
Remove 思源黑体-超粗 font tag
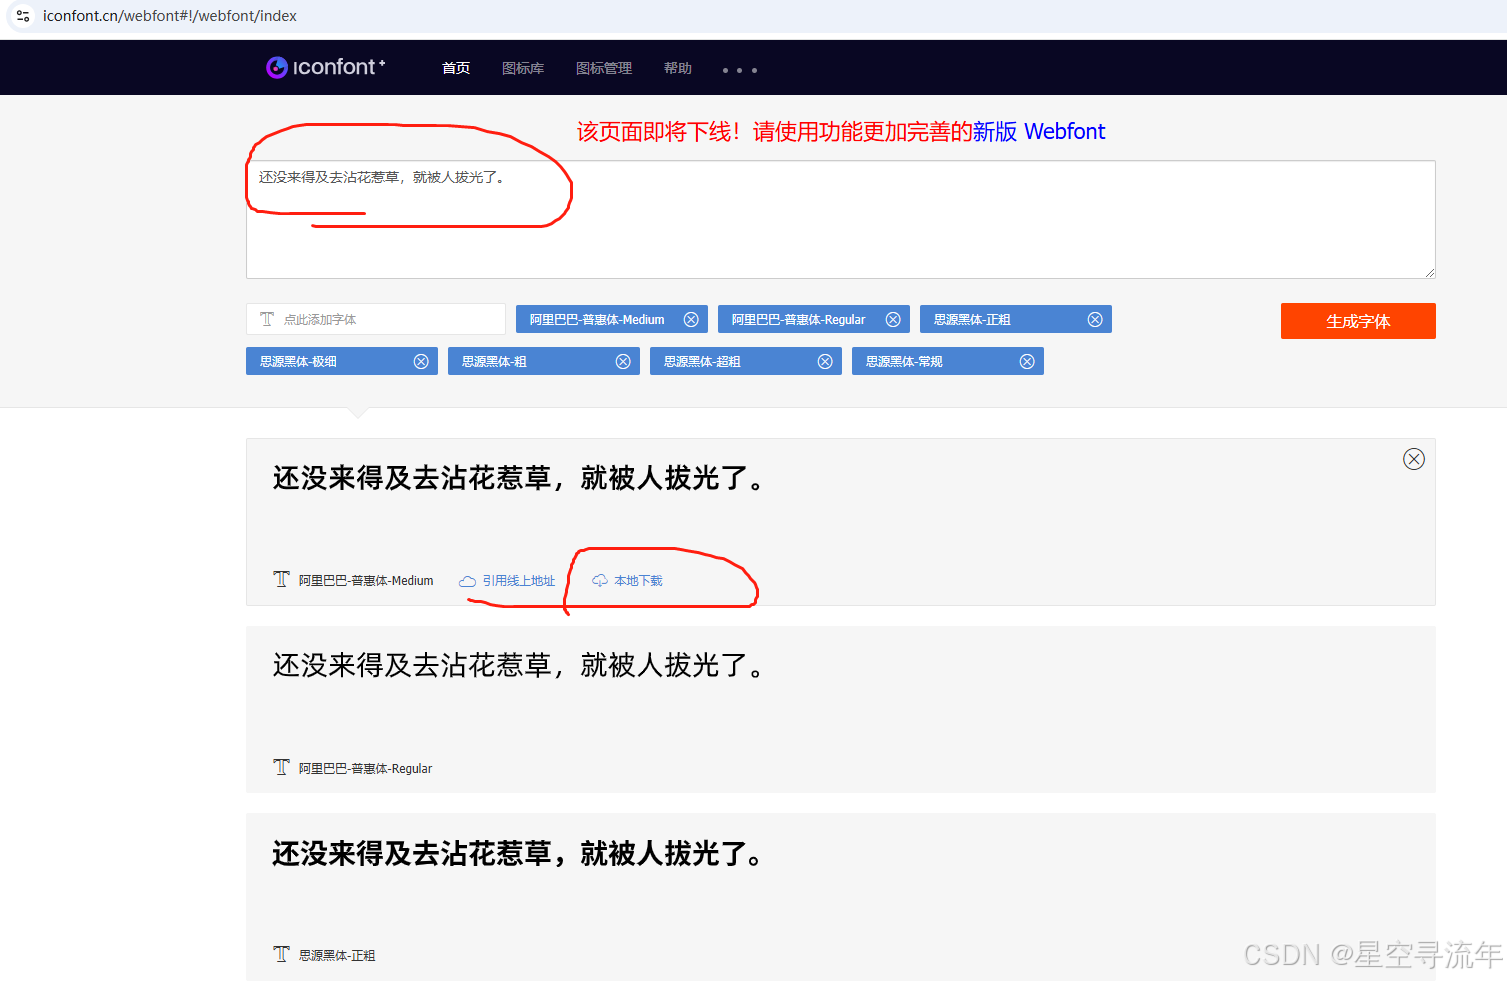tap(825, 361)
